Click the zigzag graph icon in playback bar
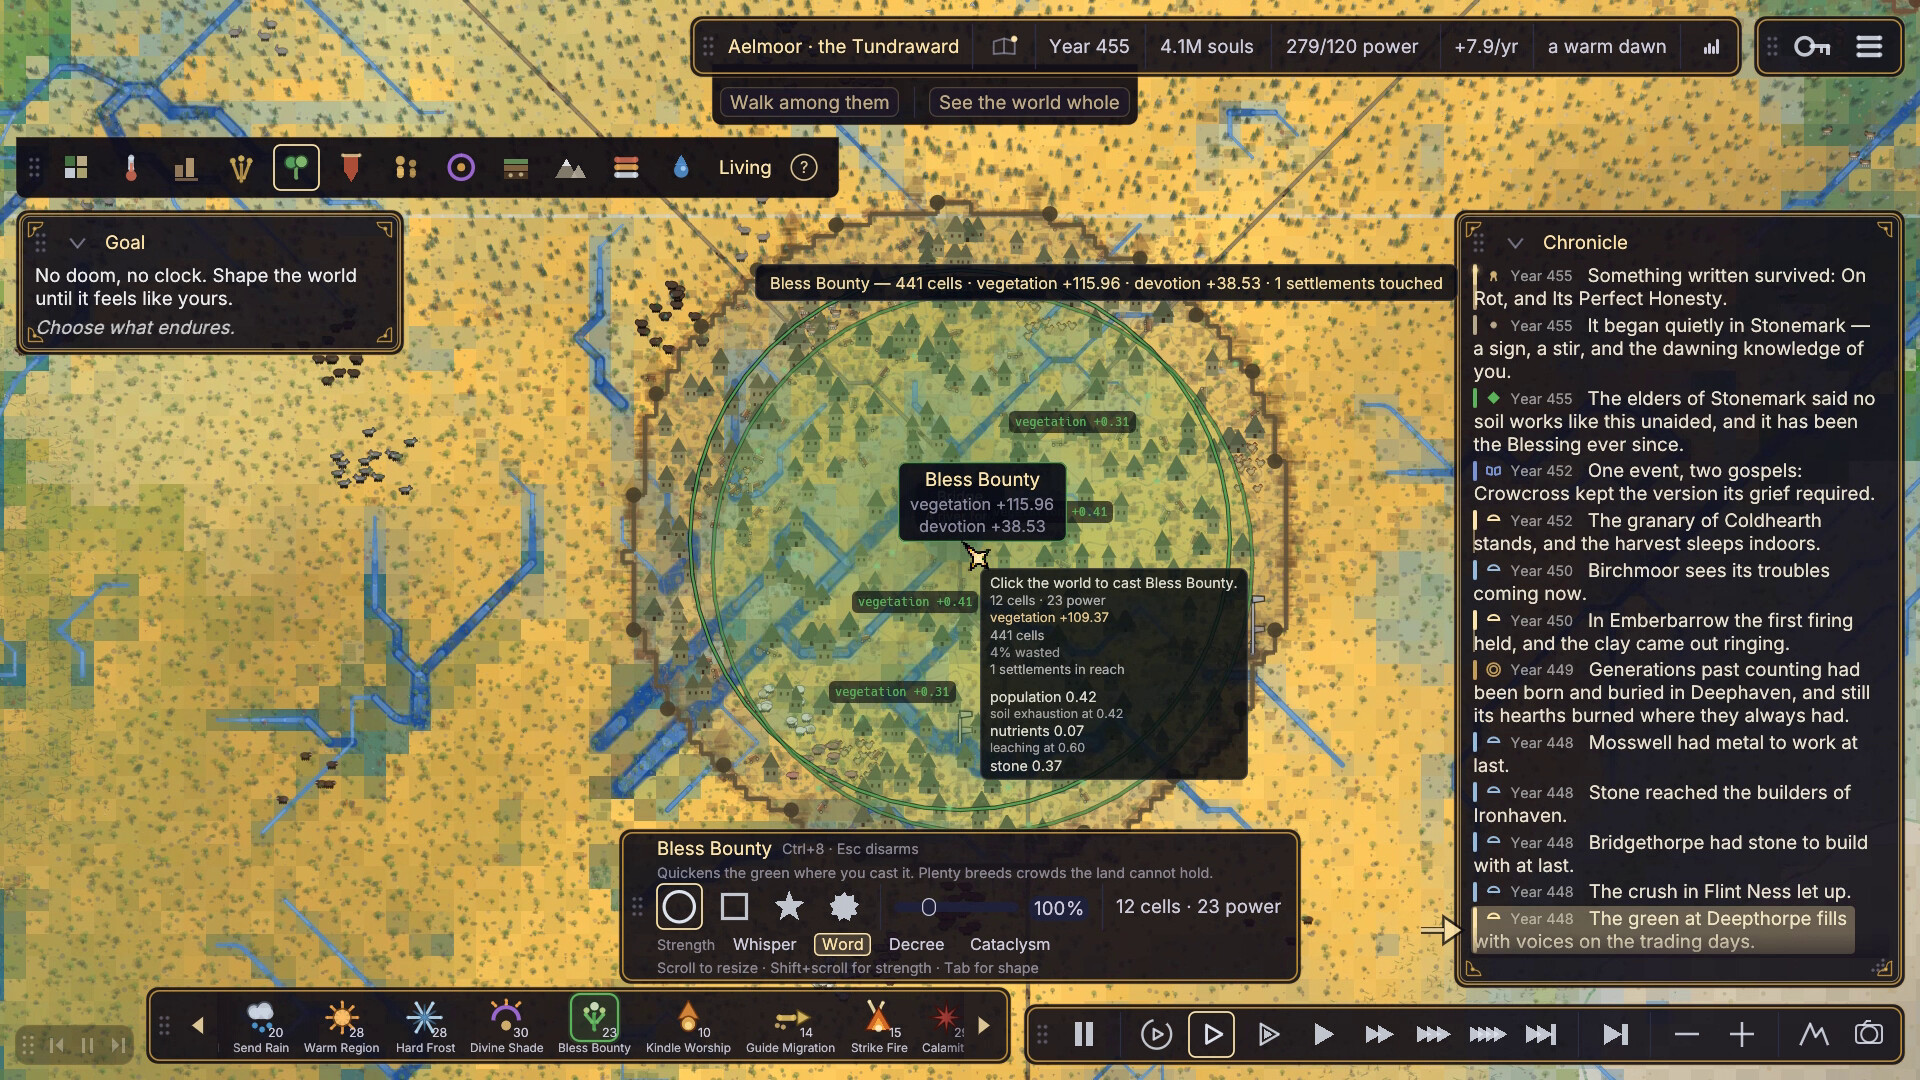 click(x=1813, y=1034)
